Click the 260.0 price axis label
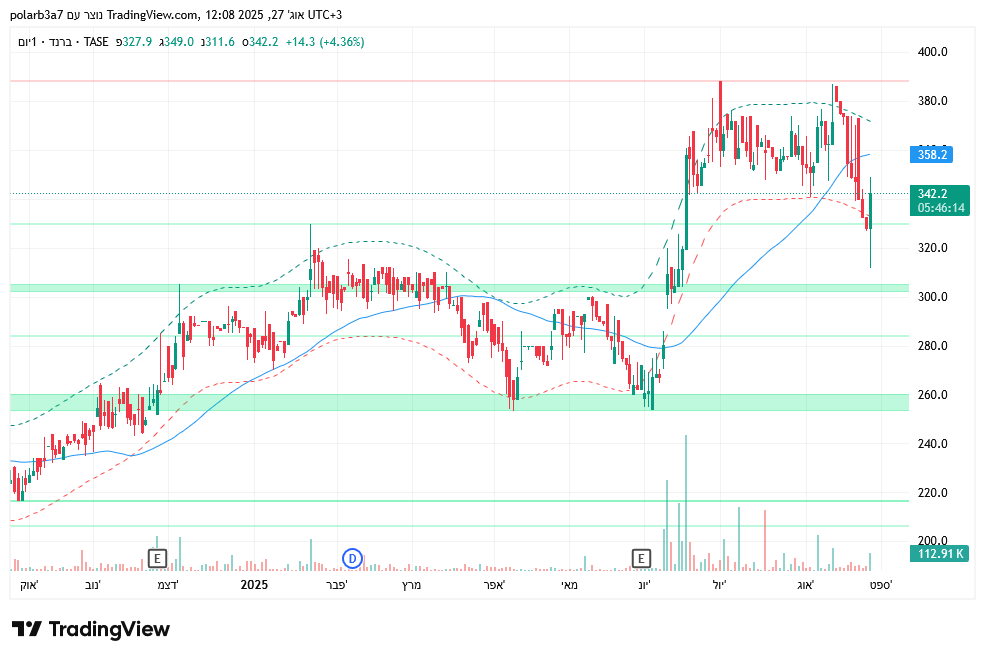 tap(932, 395)
